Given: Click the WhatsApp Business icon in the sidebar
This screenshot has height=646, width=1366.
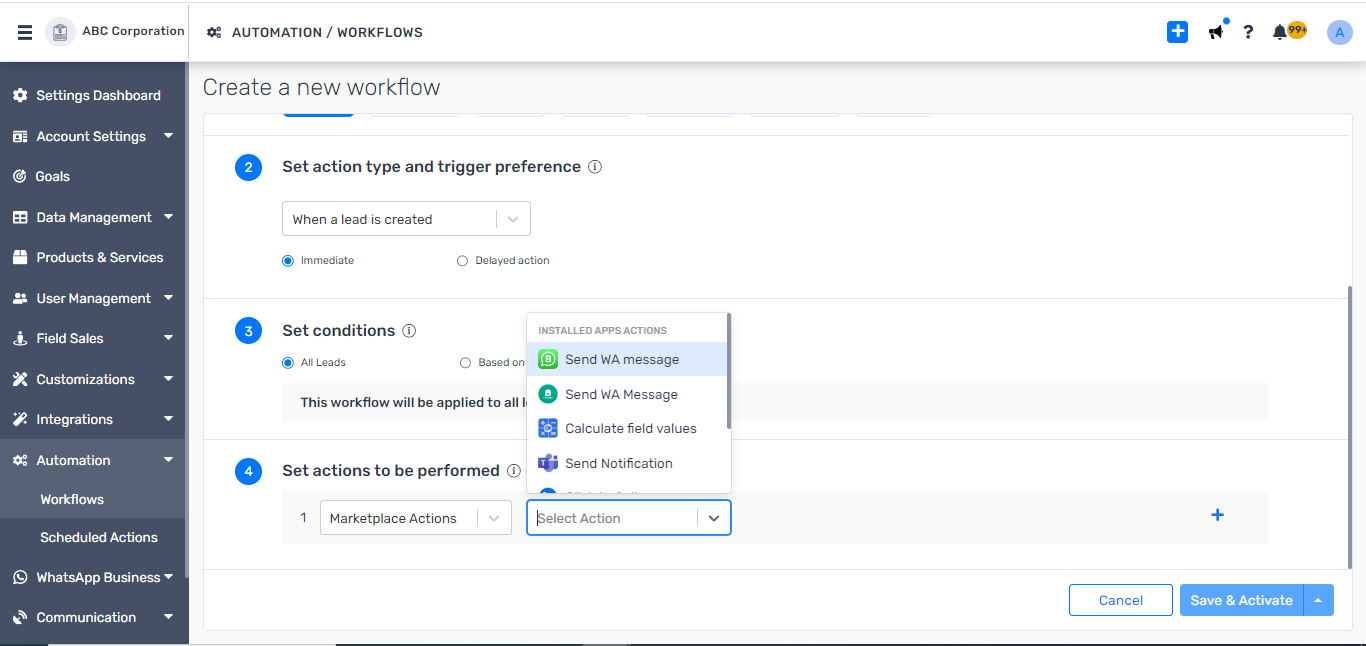Looking at the screenshot, I should (x=20, y=578).
